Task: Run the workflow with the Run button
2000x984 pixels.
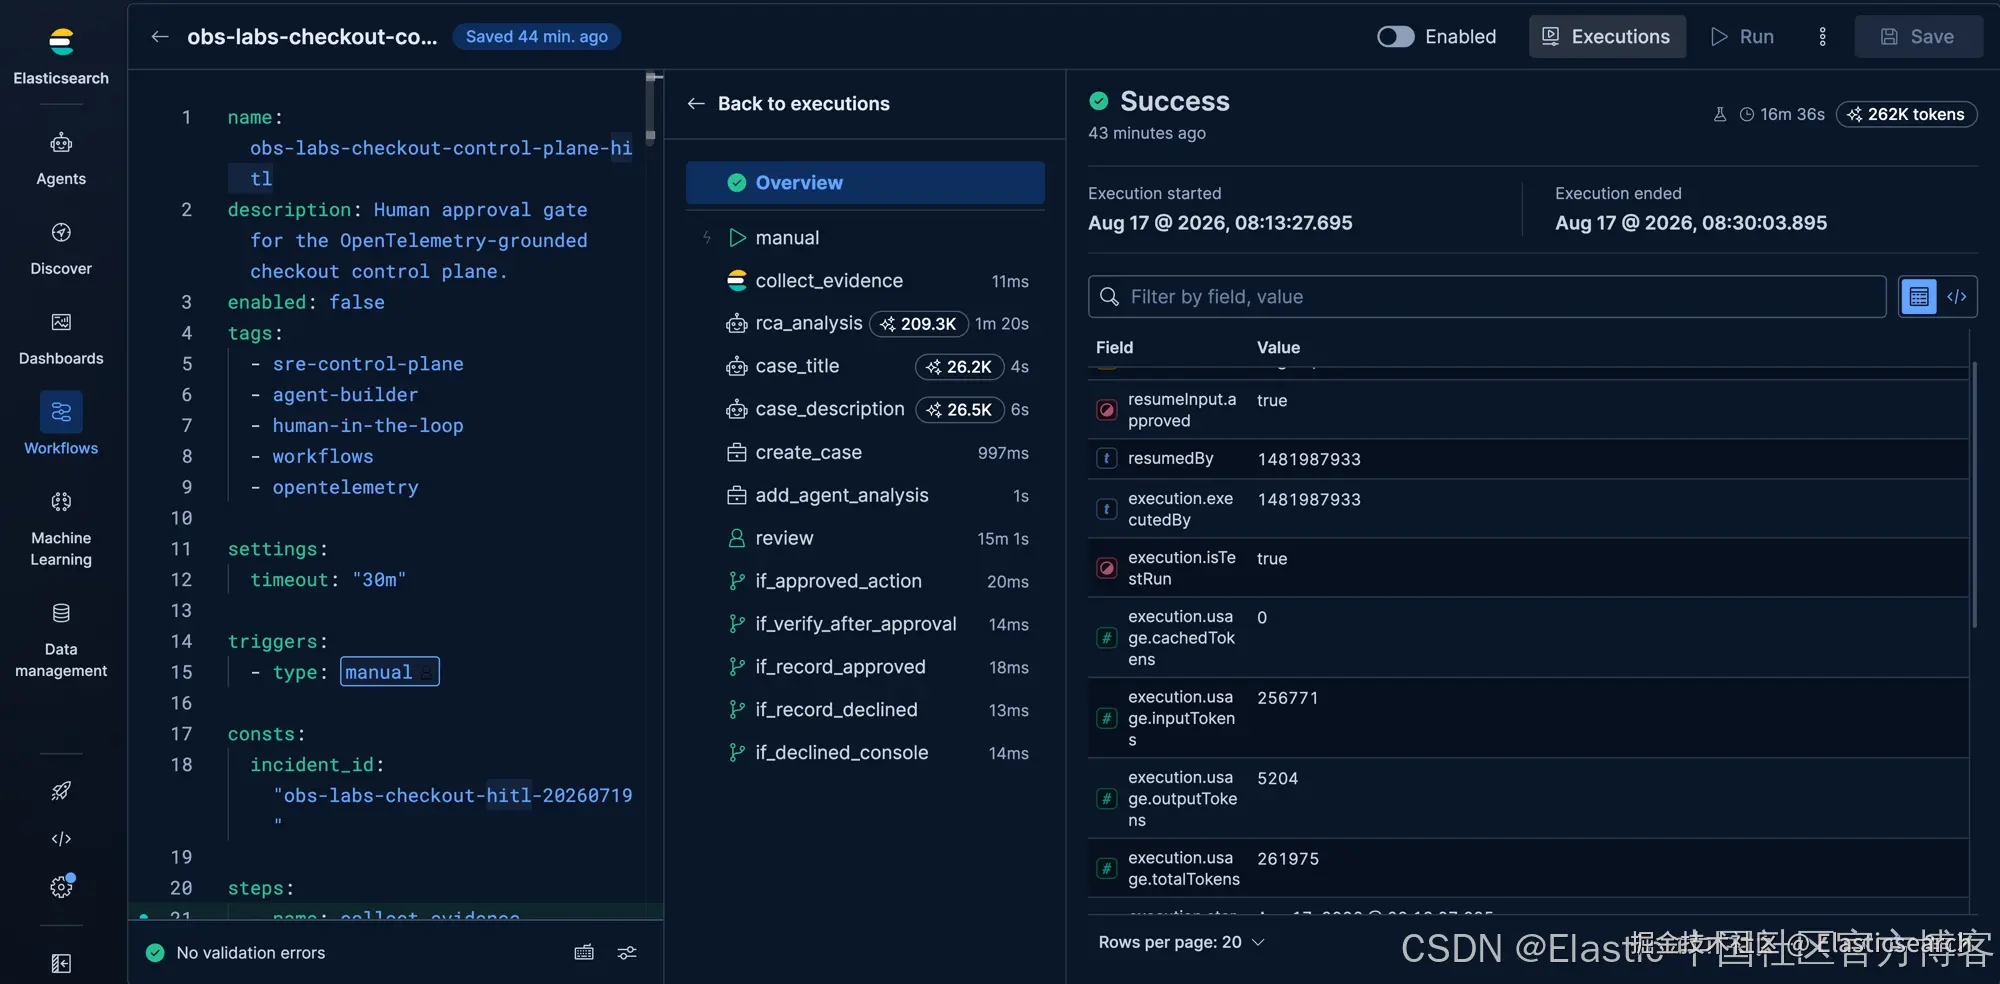Action: point(1742,37)
